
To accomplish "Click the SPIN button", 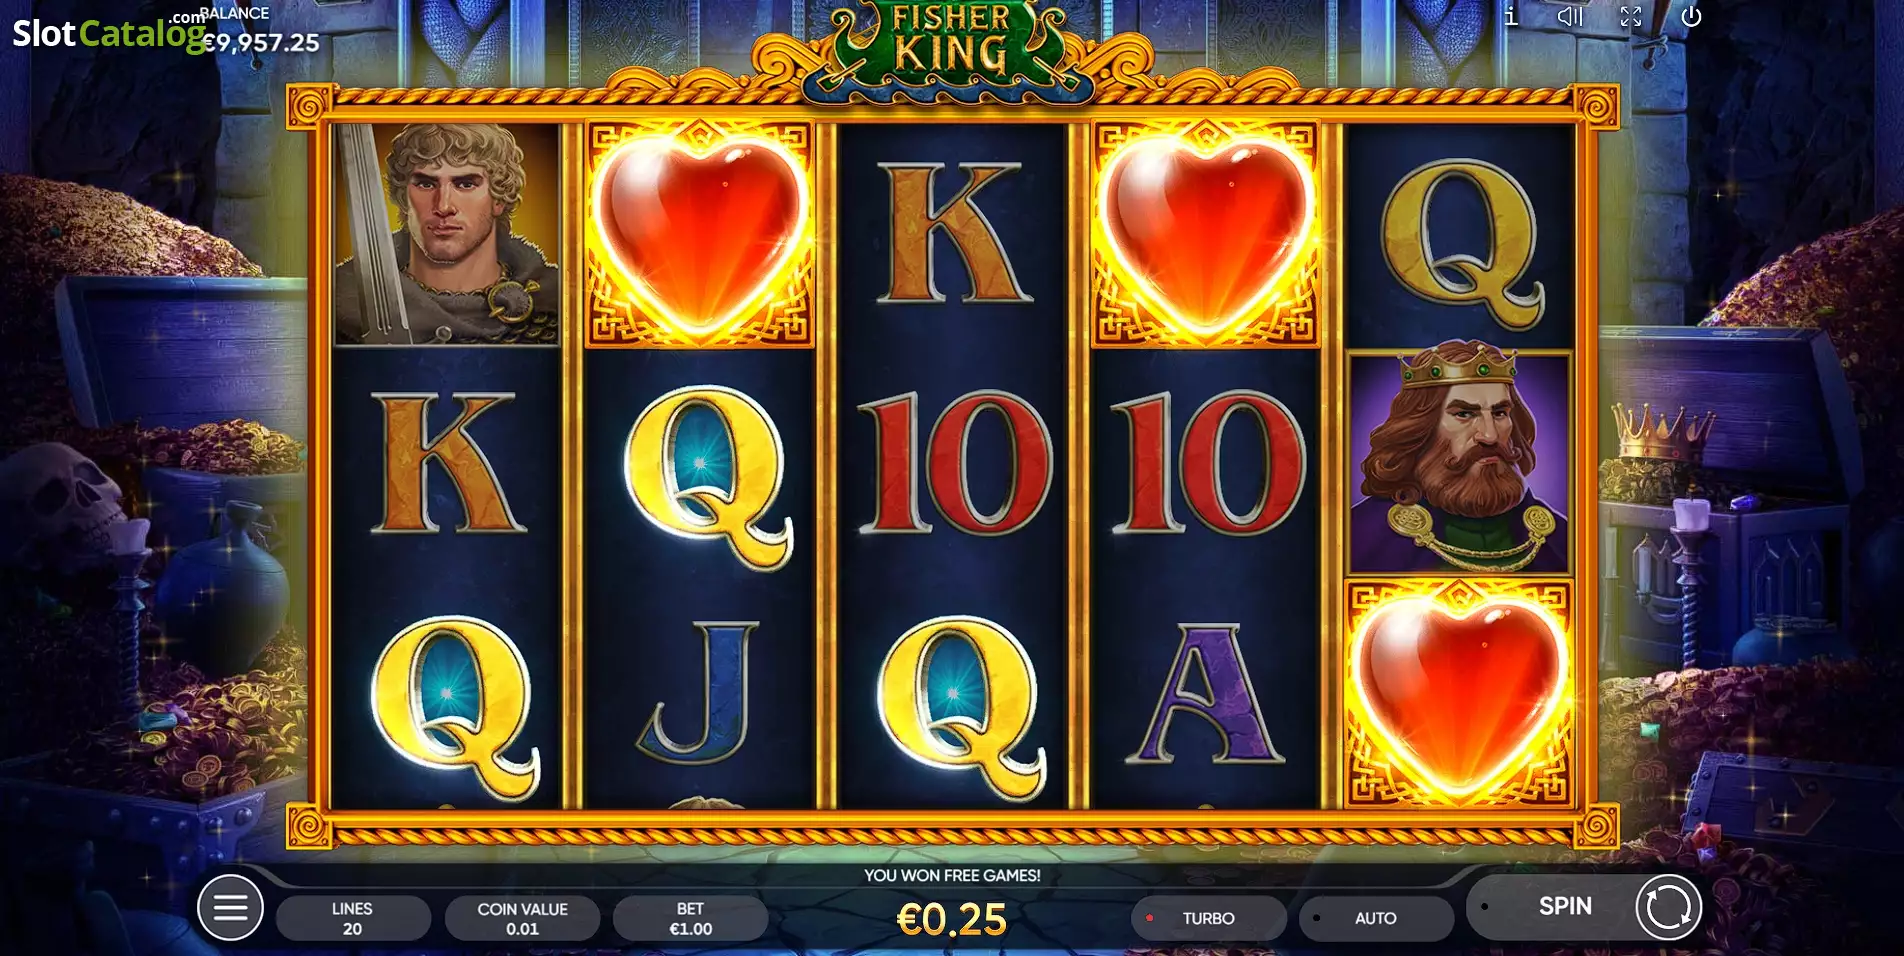I will [x=1565, y=906].
